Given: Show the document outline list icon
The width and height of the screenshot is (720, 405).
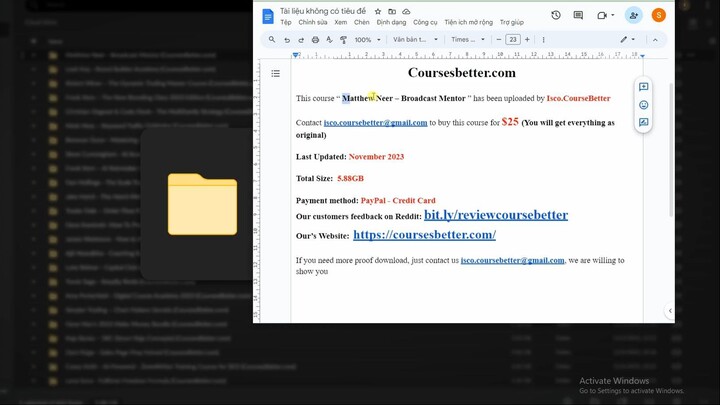Looking at the screenshot, I should point(276,73).
